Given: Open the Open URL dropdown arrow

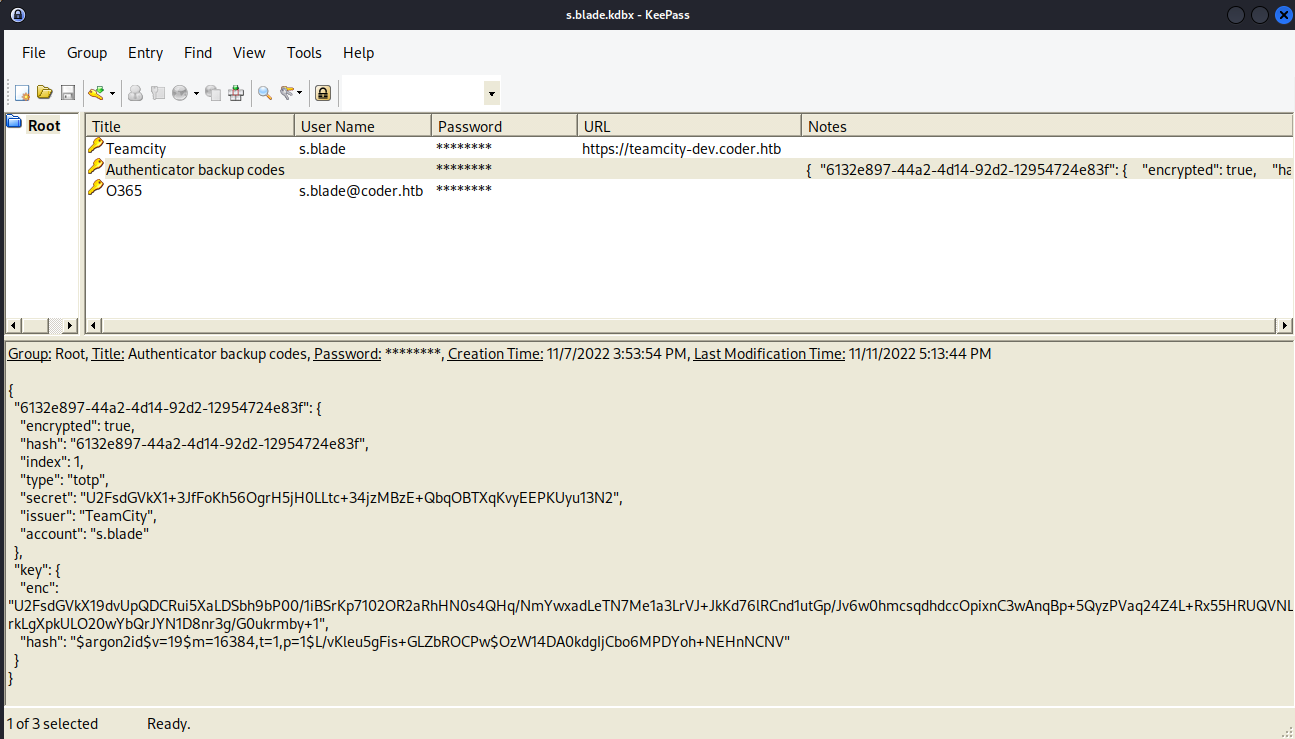Looking at the screenshot, I should pyautogui.click(x=196, y=93).
